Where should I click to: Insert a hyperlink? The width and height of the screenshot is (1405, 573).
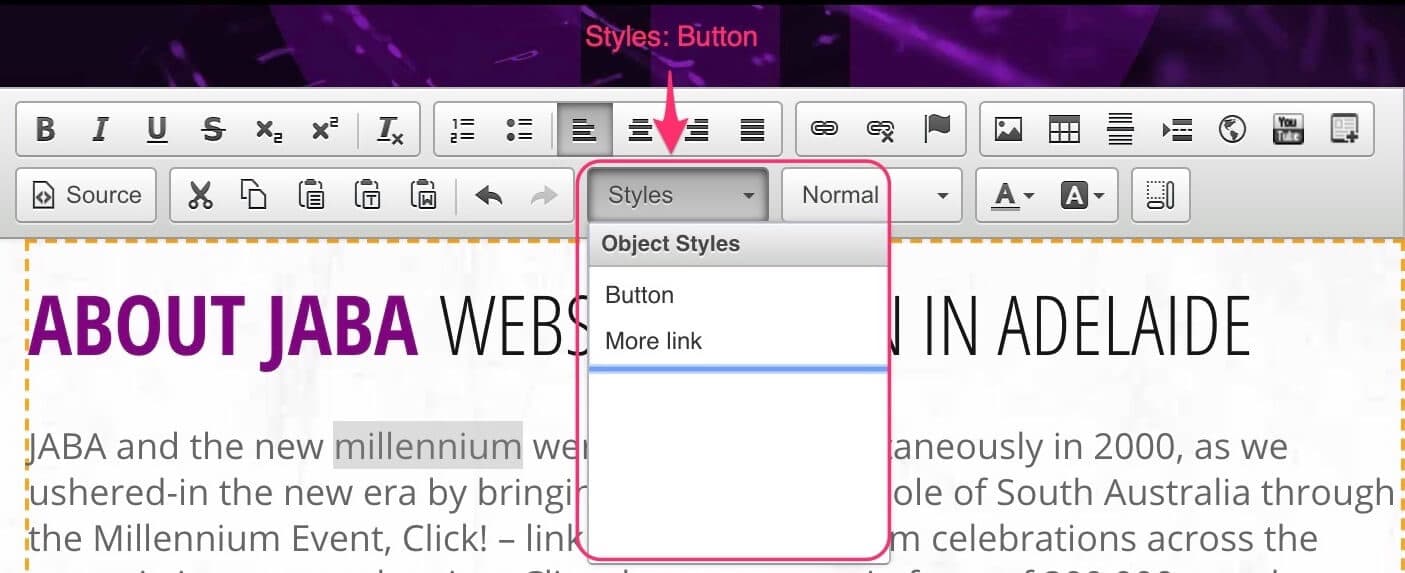point(824,129)
